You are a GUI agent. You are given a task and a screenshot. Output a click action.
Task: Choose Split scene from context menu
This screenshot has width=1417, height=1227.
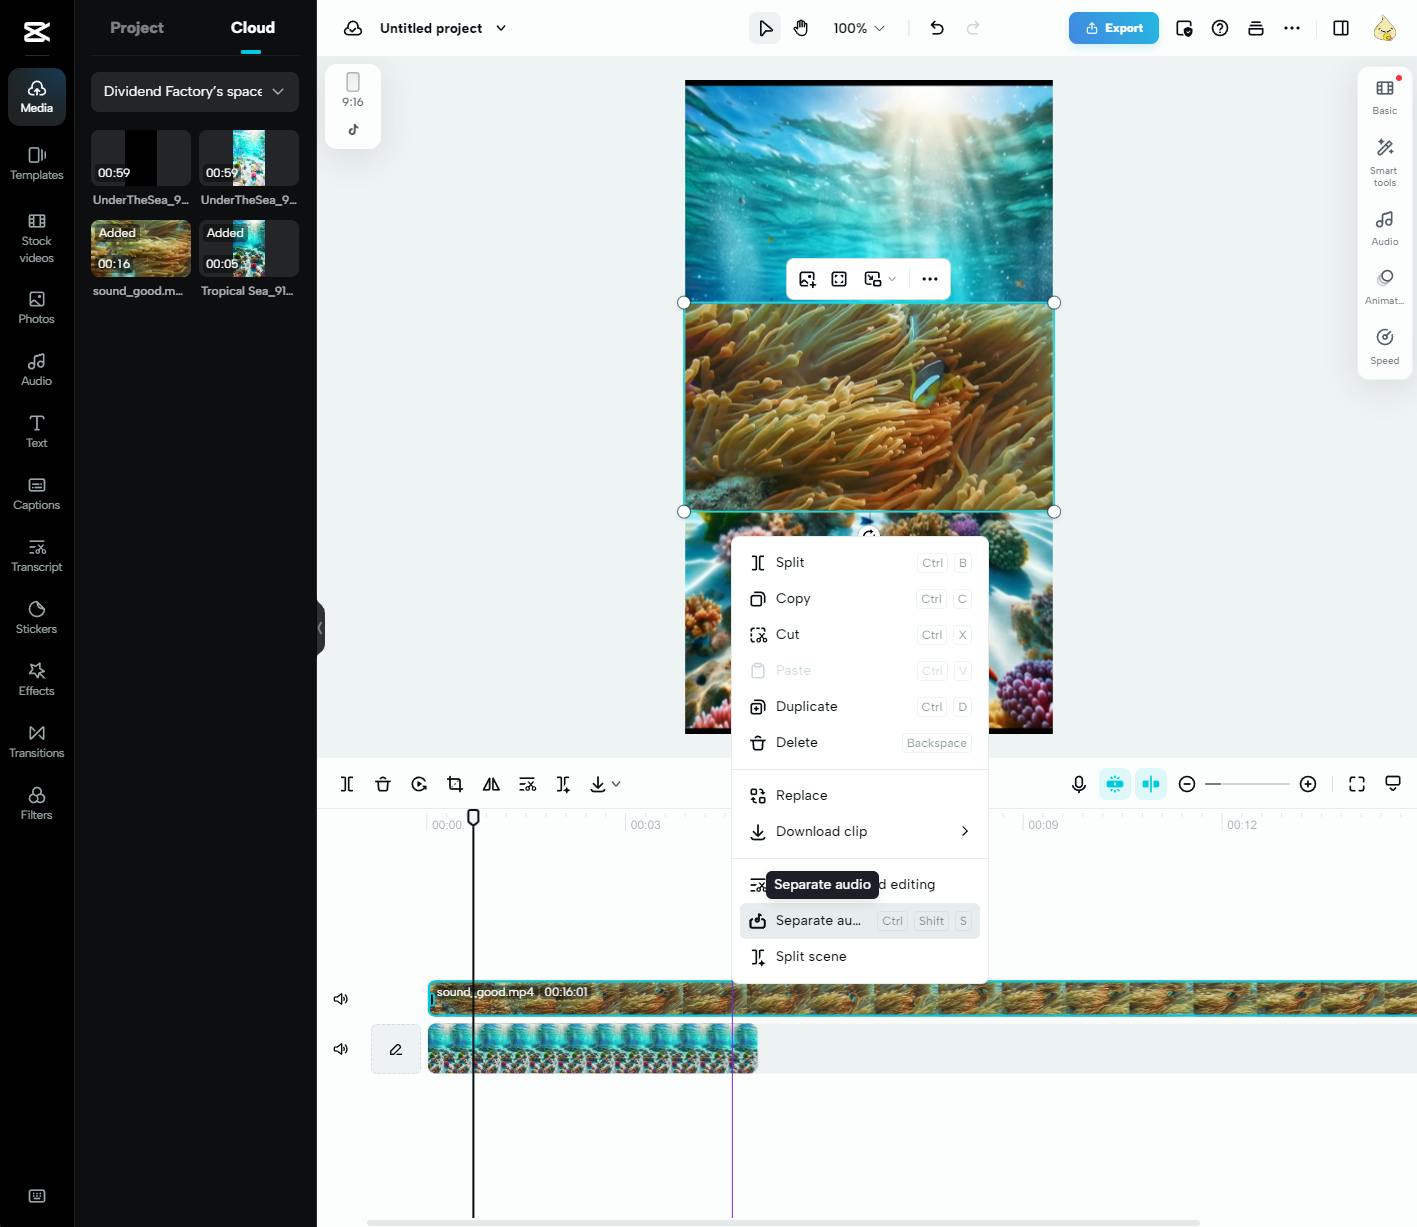coord(860,957)
